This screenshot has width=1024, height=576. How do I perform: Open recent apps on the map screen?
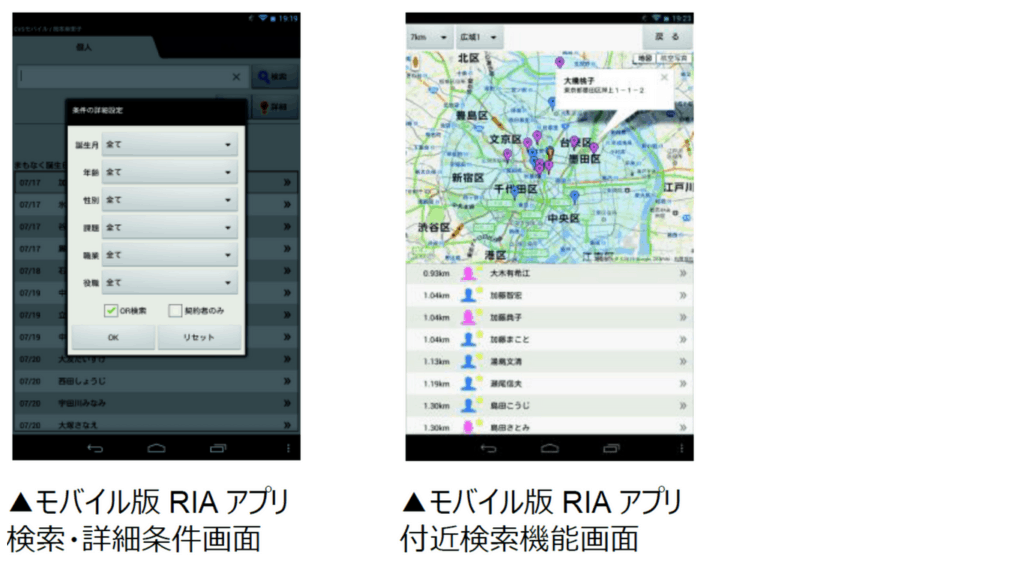[x=611, y=448]
